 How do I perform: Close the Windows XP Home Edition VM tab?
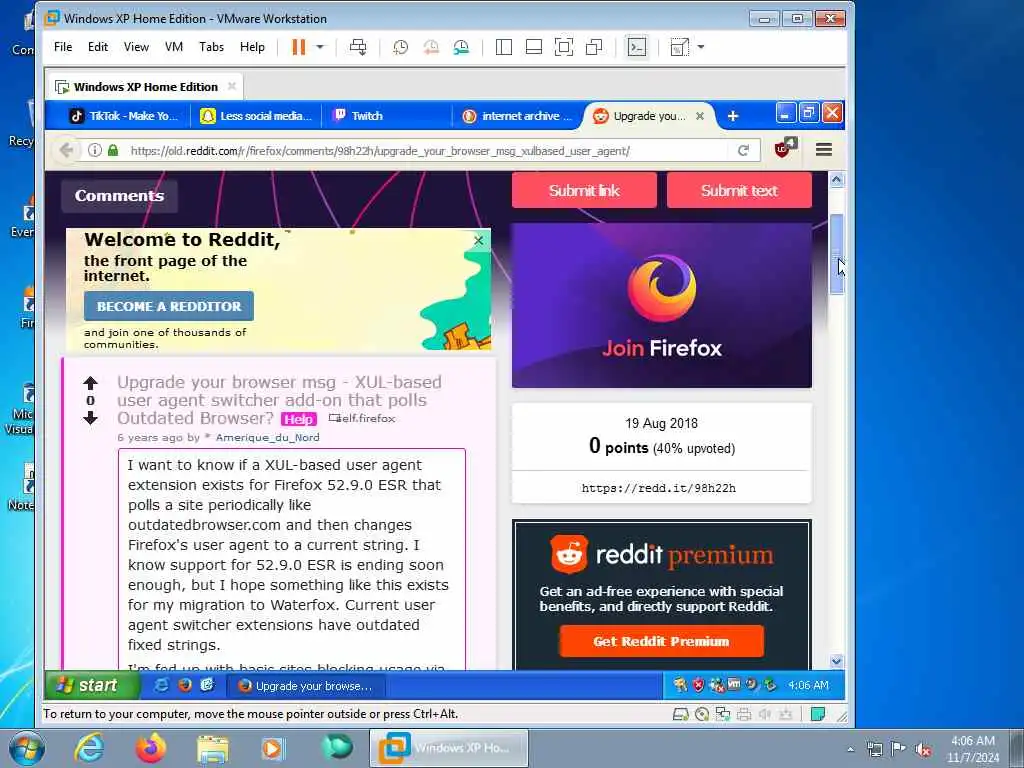coord(231,86)
